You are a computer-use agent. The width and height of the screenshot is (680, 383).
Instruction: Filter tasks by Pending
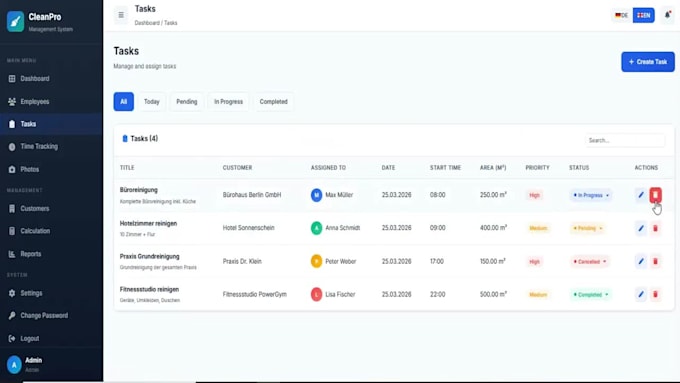coord(186,101)
